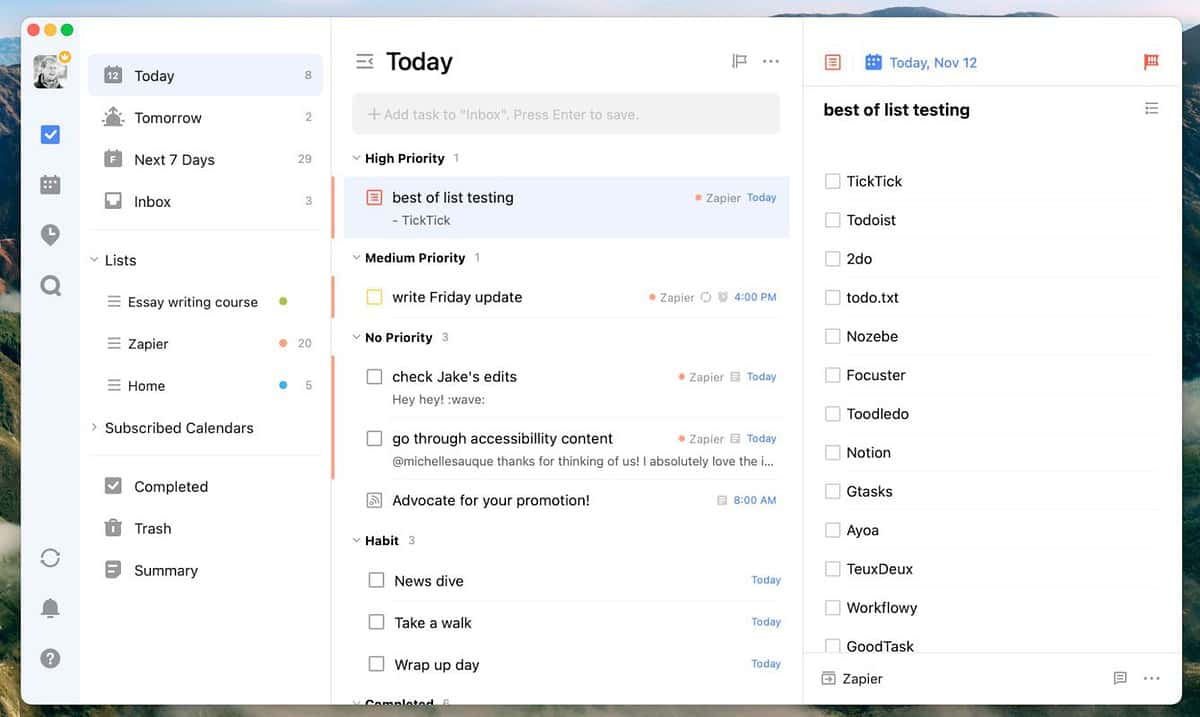
Task: Select the Today smart list
Action: [x=205, y=75]
